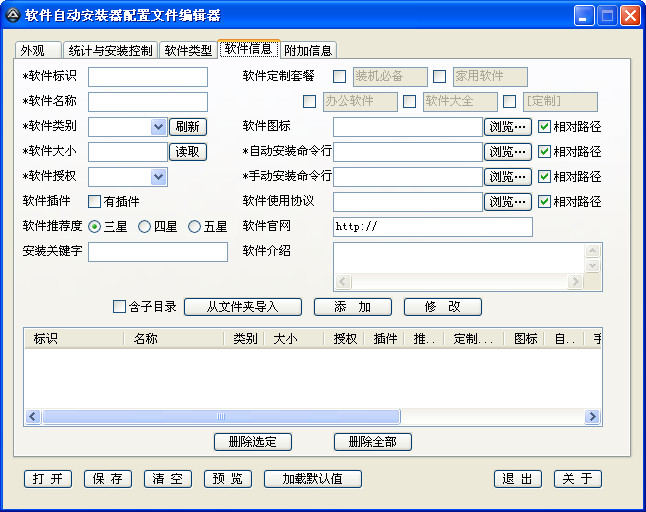The width and height of the screenshot is (646, 512).
Task: Click the 打 开 button
Action: [x=48, y=479]
